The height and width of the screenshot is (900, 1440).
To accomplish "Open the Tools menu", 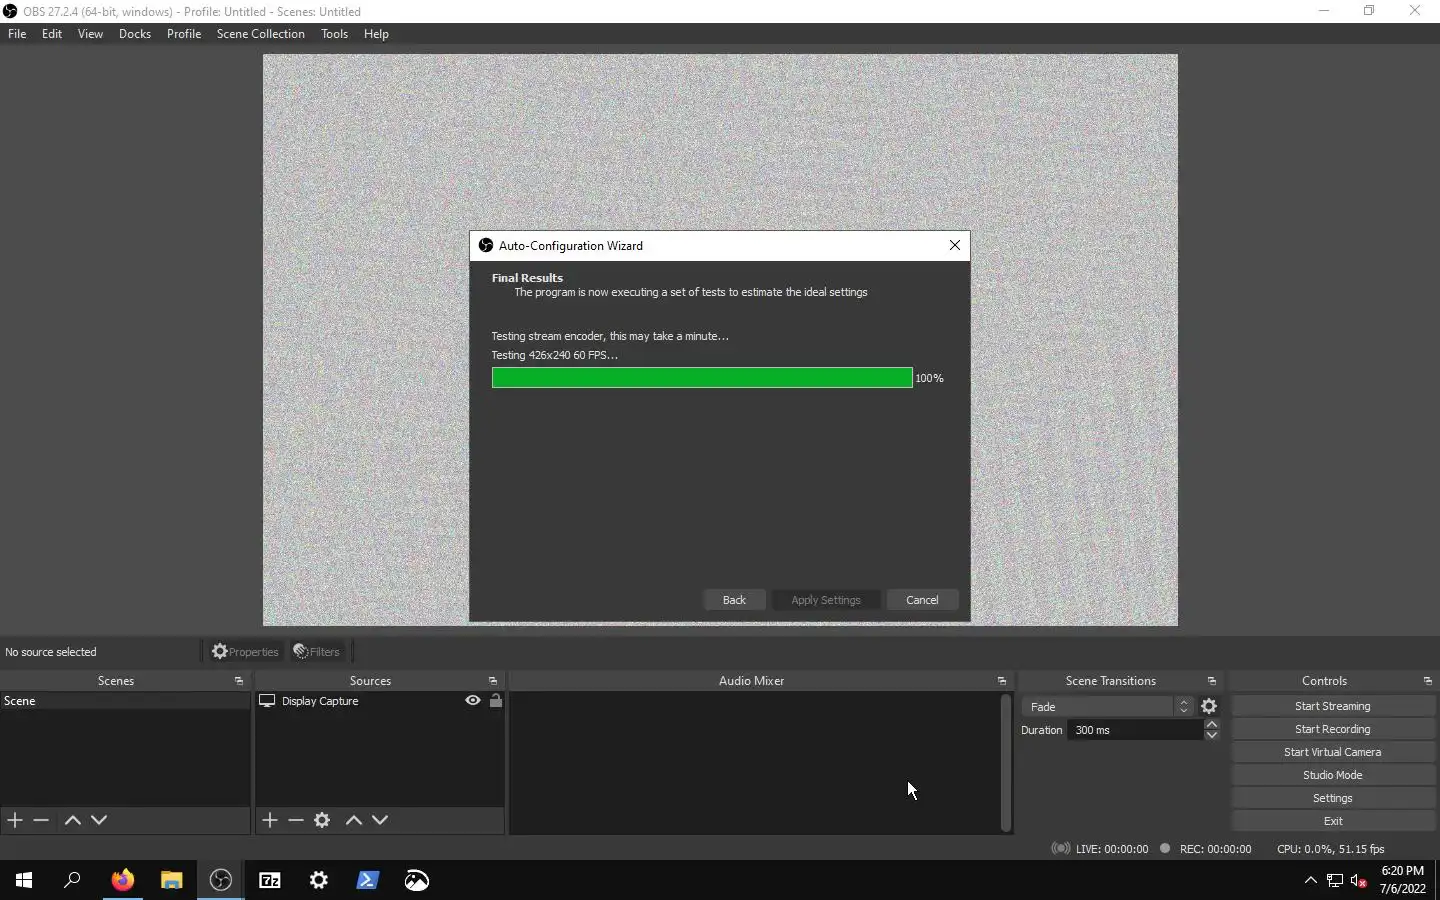I will [334, 34].
